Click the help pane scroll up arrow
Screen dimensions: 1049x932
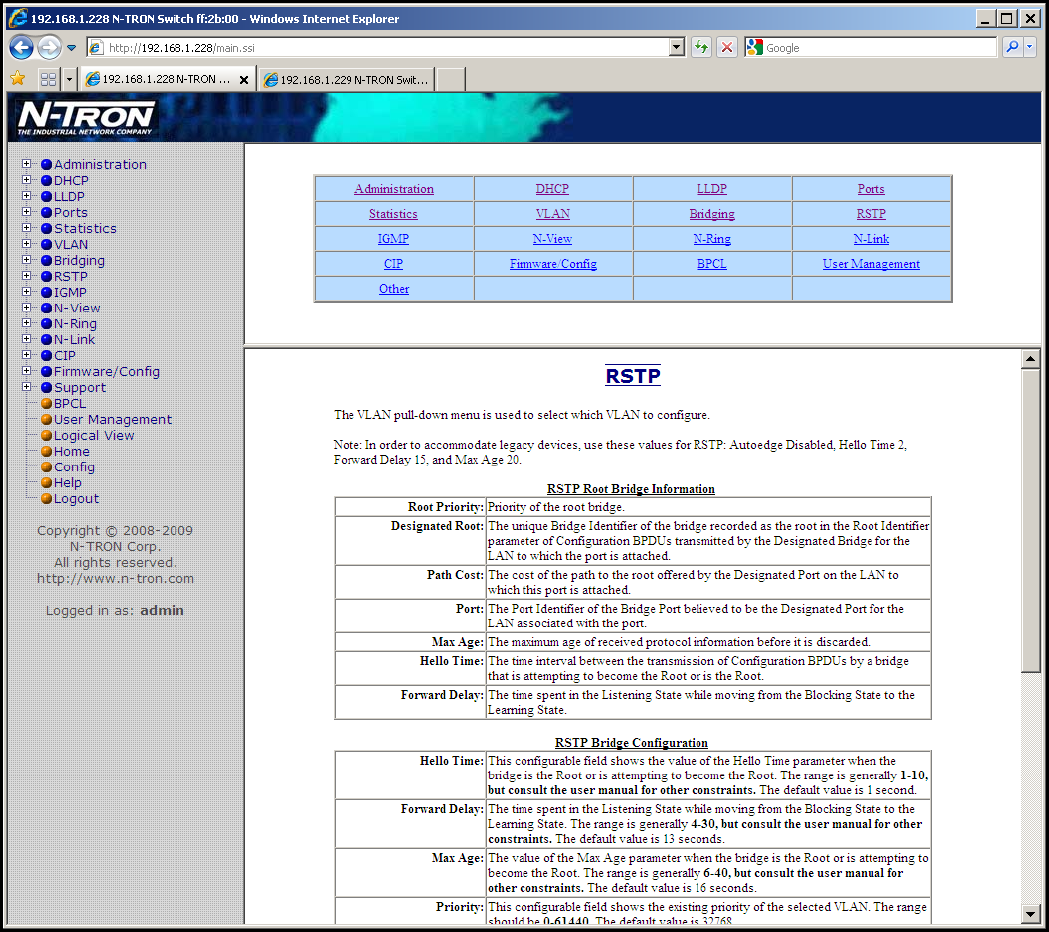tap(1030, 359)
